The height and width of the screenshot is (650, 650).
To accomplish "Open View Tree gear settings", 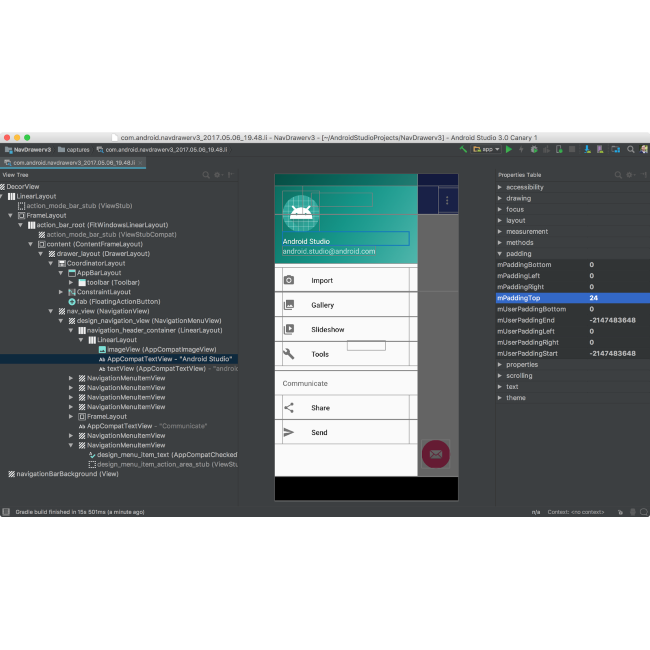I will click(x=218, y=175).
